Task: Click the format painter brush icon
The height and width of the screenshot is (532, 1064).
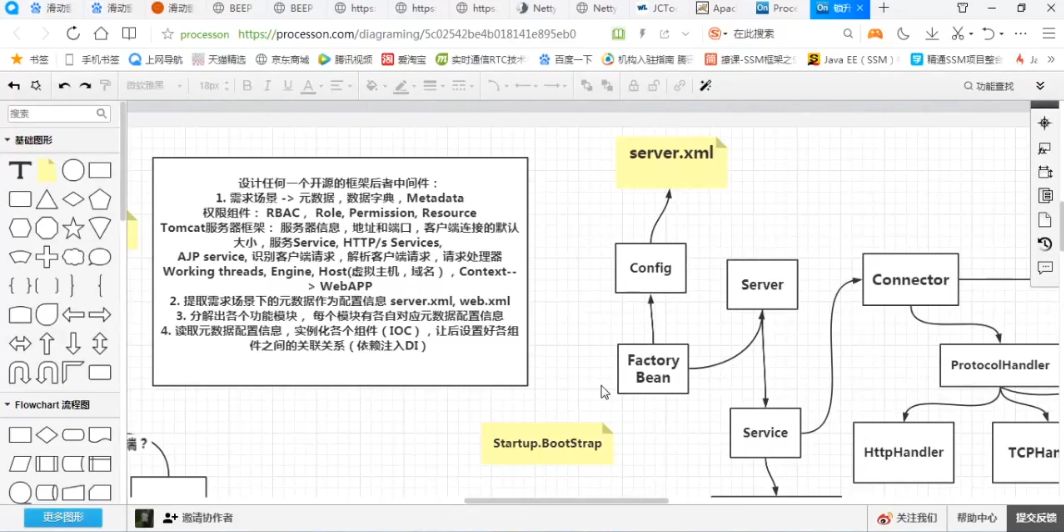Action: tap(105, 86)
